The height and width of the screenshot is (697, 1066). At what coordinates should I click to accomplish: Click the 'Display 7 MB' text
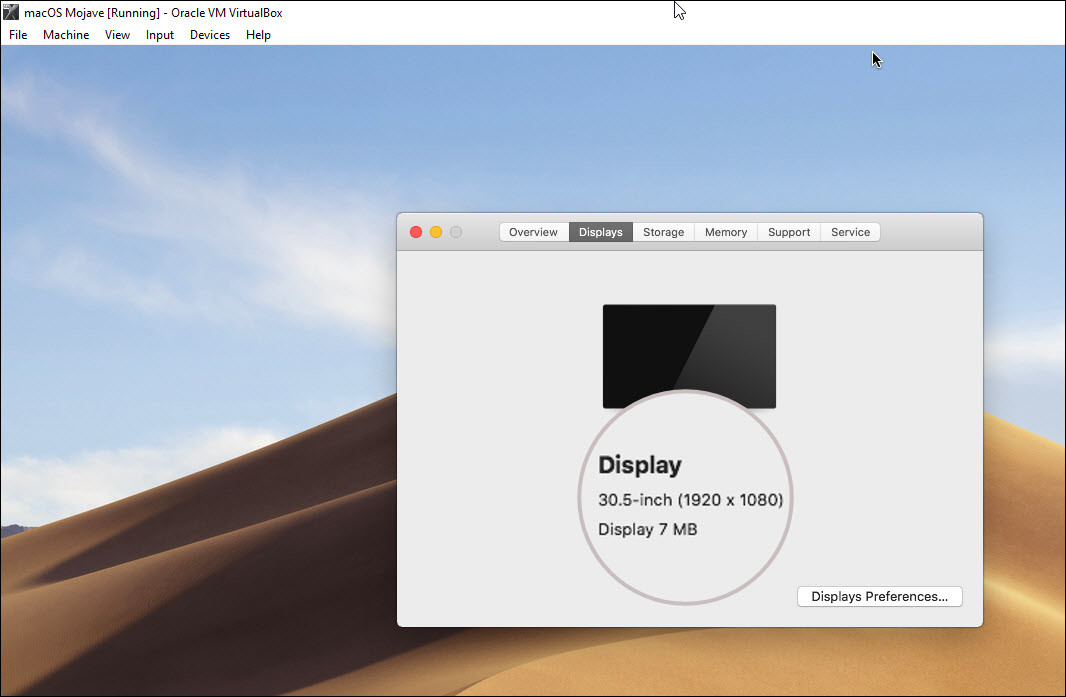pos(648,529)
